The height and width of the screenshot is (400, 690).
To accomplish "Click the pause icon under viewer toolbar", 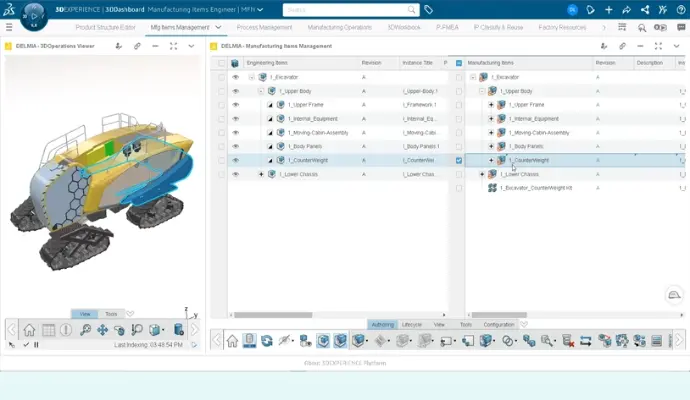I will [x=36, y=345].
